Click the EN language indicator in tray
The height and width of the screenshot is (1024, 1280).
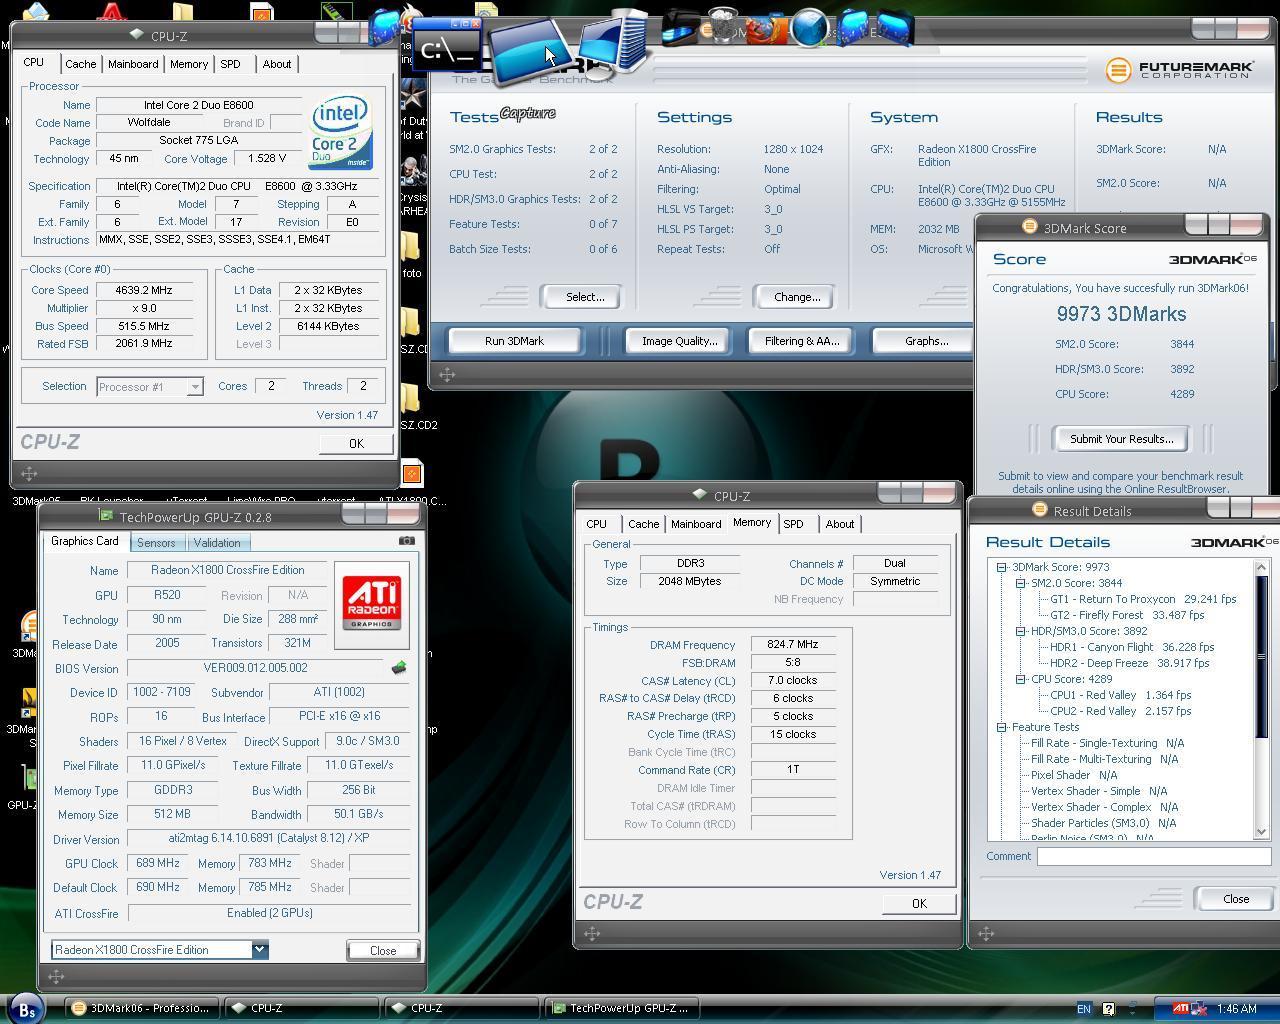(x=1083, y=1009)
